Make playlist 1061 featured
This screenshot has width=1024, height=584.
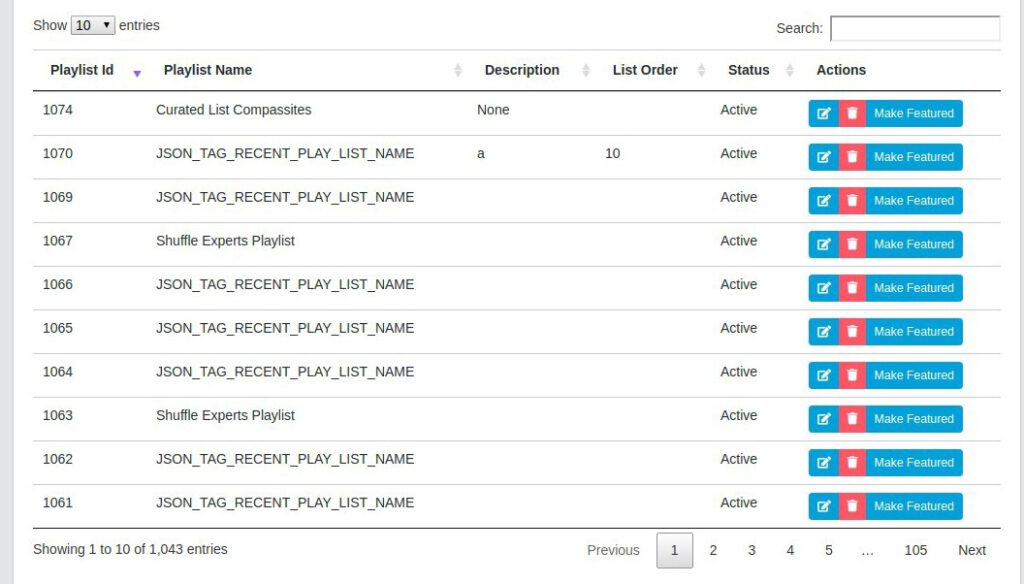(914, 506)
